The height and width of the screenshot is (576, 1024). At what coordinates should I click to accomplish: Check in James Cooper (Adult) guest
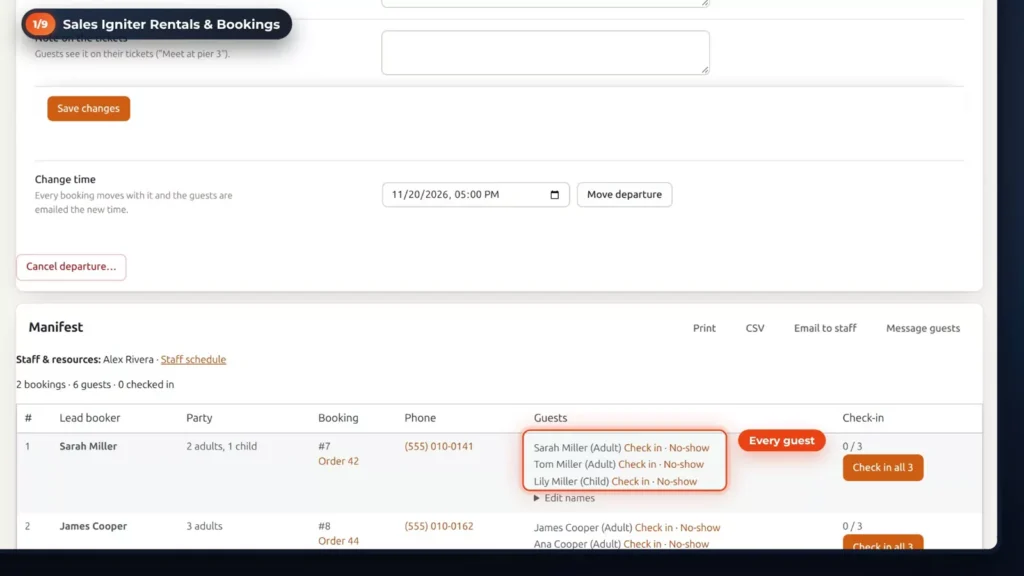pyautogui.click(x=654, y=528)
